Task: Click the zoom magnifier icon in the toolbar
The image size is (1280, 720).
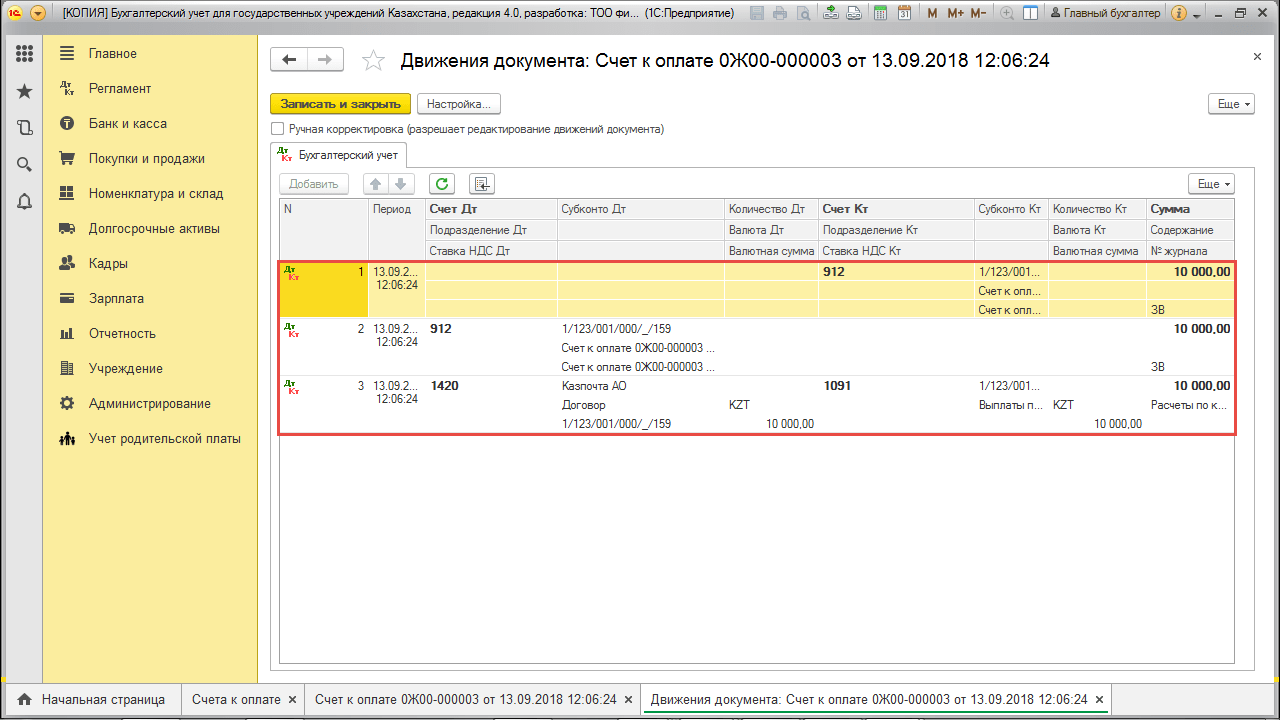Action: [x=1005, y=13]
